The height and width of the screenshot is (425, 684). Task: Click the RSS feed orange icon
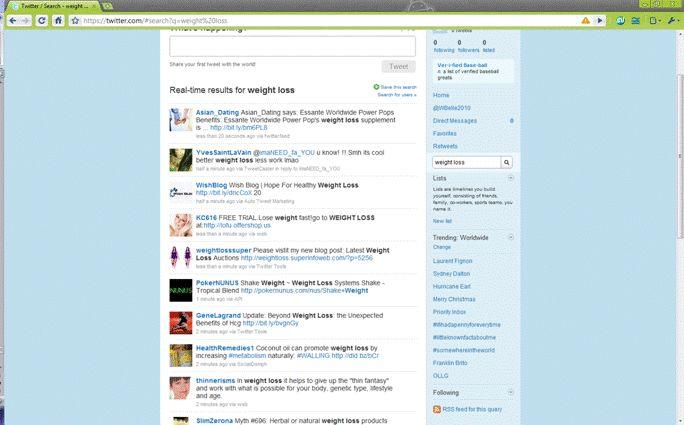[436, 408]
